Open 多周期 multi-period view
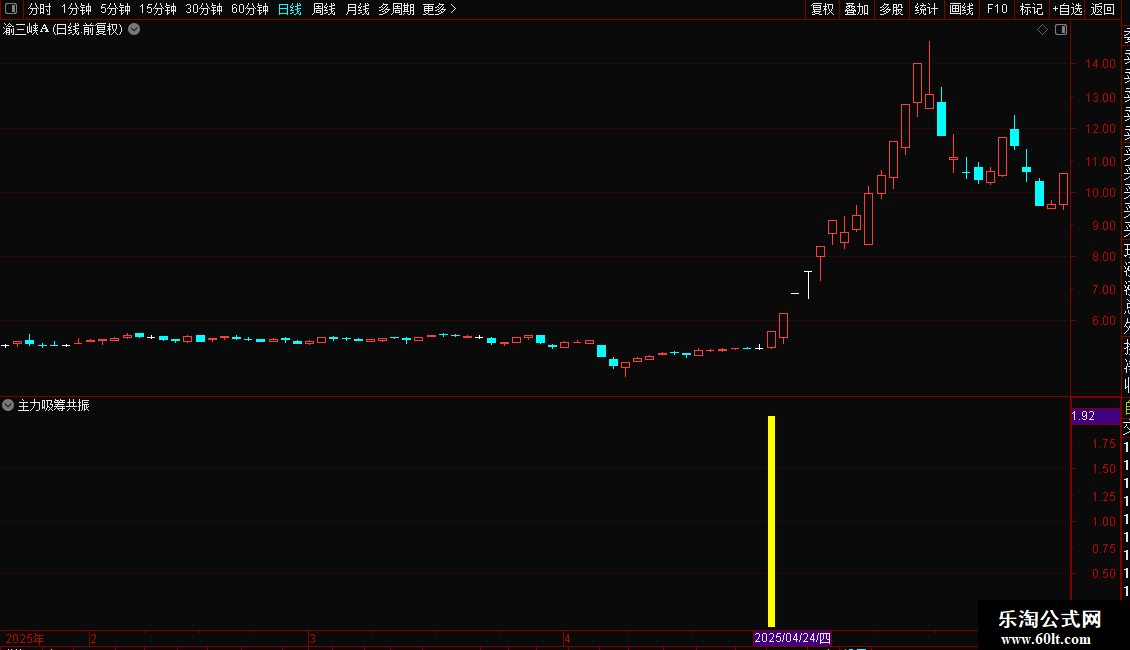This screenshot has width=1130, height=650. (396, 9)
